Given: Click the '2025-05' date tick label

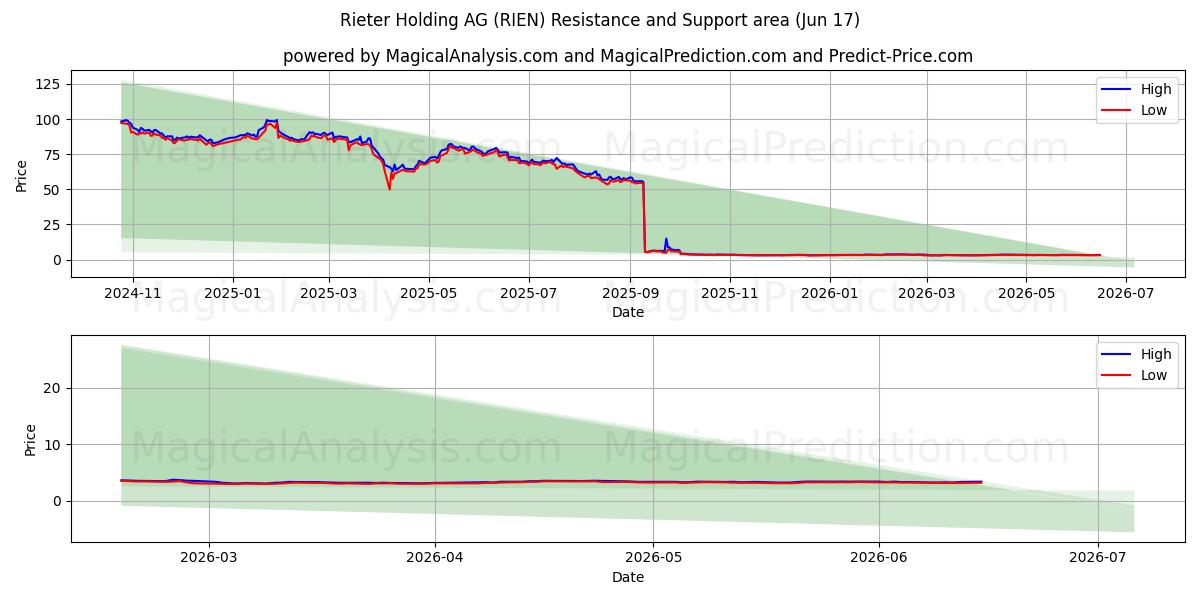Looking at the screenshot, I should click(429, 293).
